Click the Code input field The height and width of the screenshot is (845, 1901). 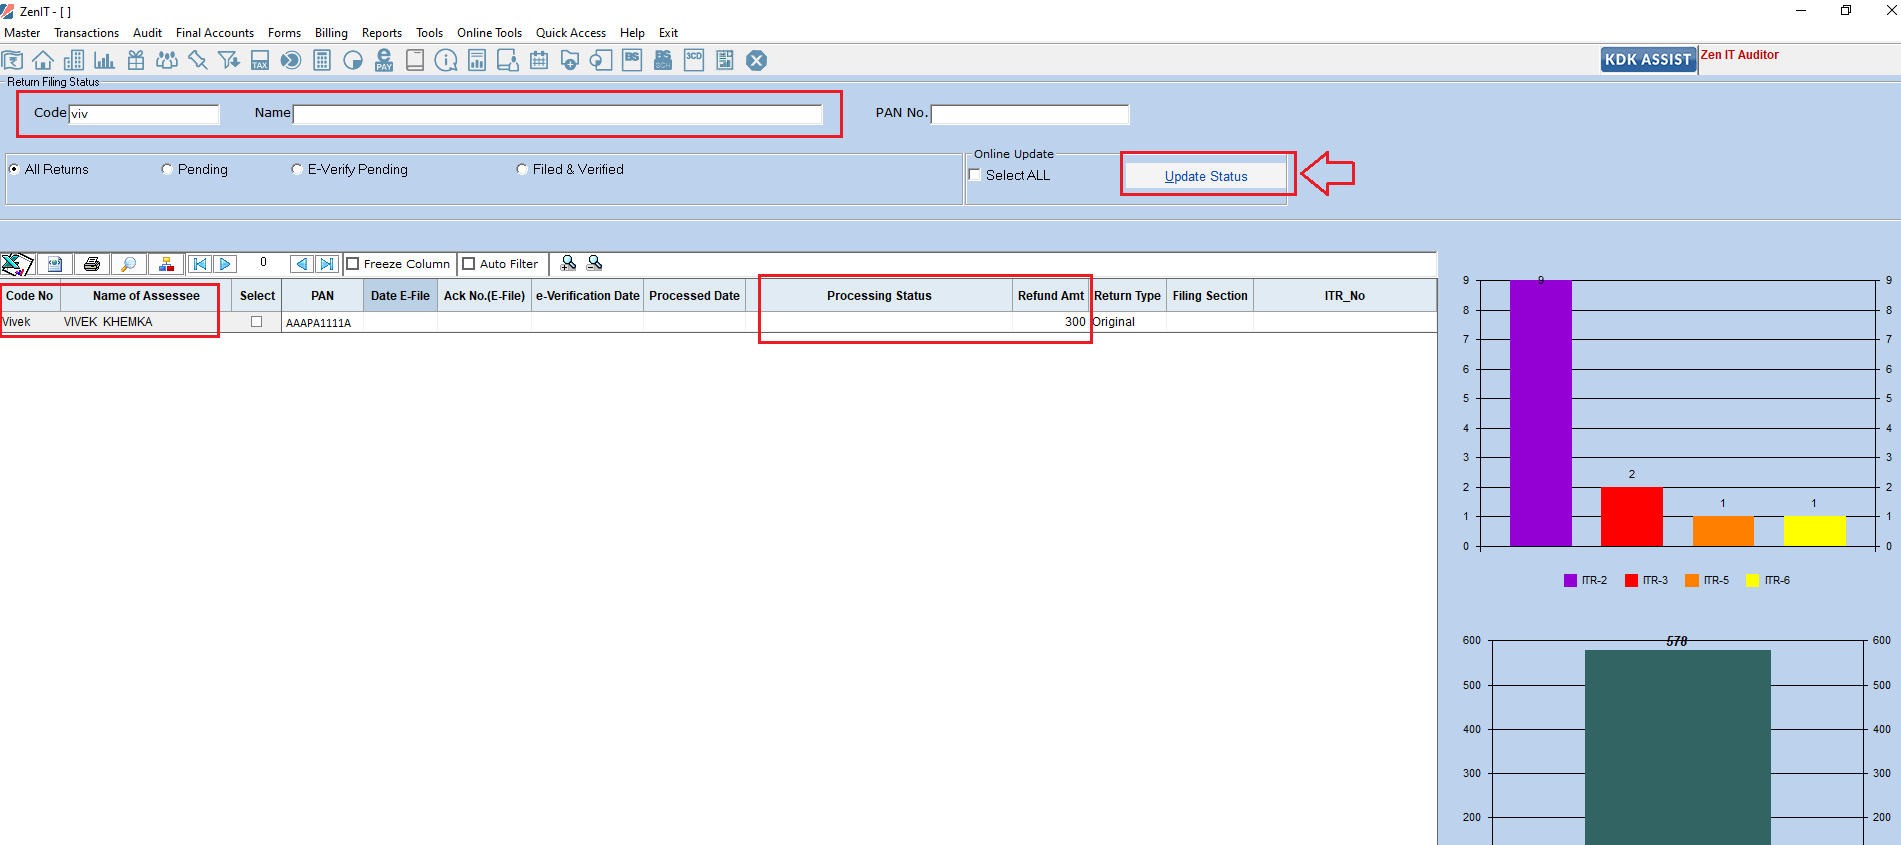(x=144, y=114)
